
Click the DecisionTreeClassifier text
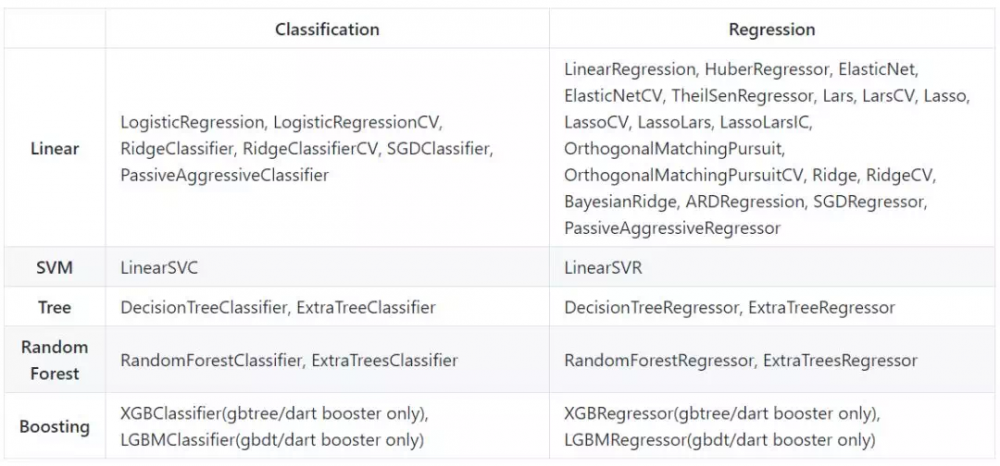click(x=204, y=307)
